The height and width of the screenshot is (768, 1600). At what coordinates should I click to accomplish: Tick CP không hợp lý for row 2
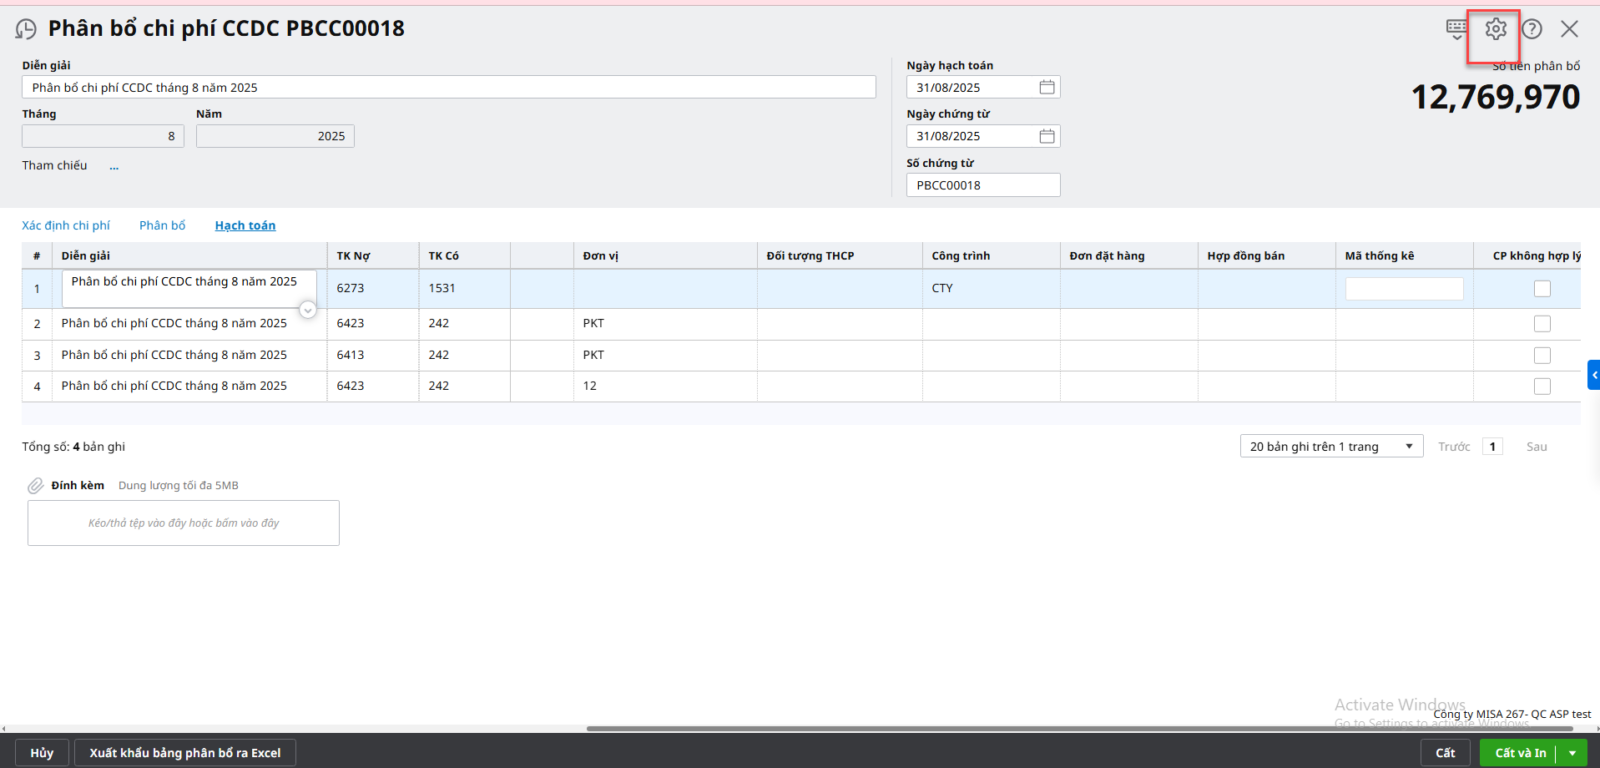1542,324
